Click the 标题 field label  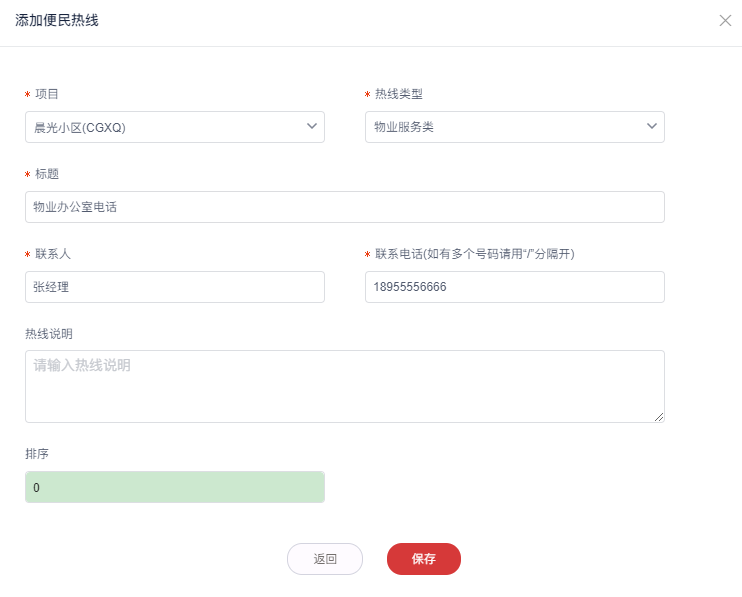pyautogui.click(x=47, y=174)
